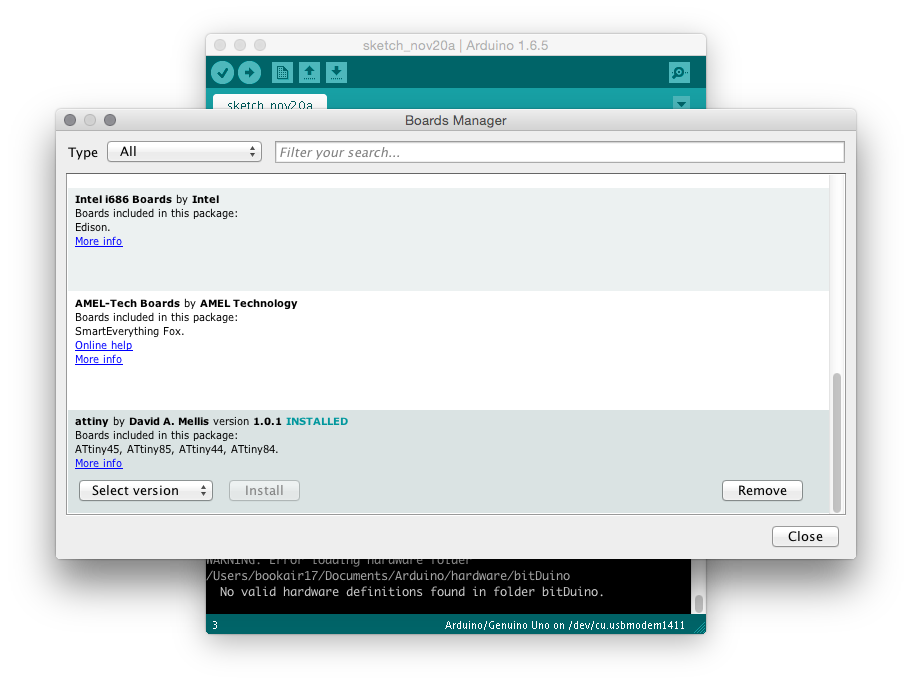Open More info link for Intel i686 Boards
This screenshot has width=912, height=684.
[x=98, y=241]
